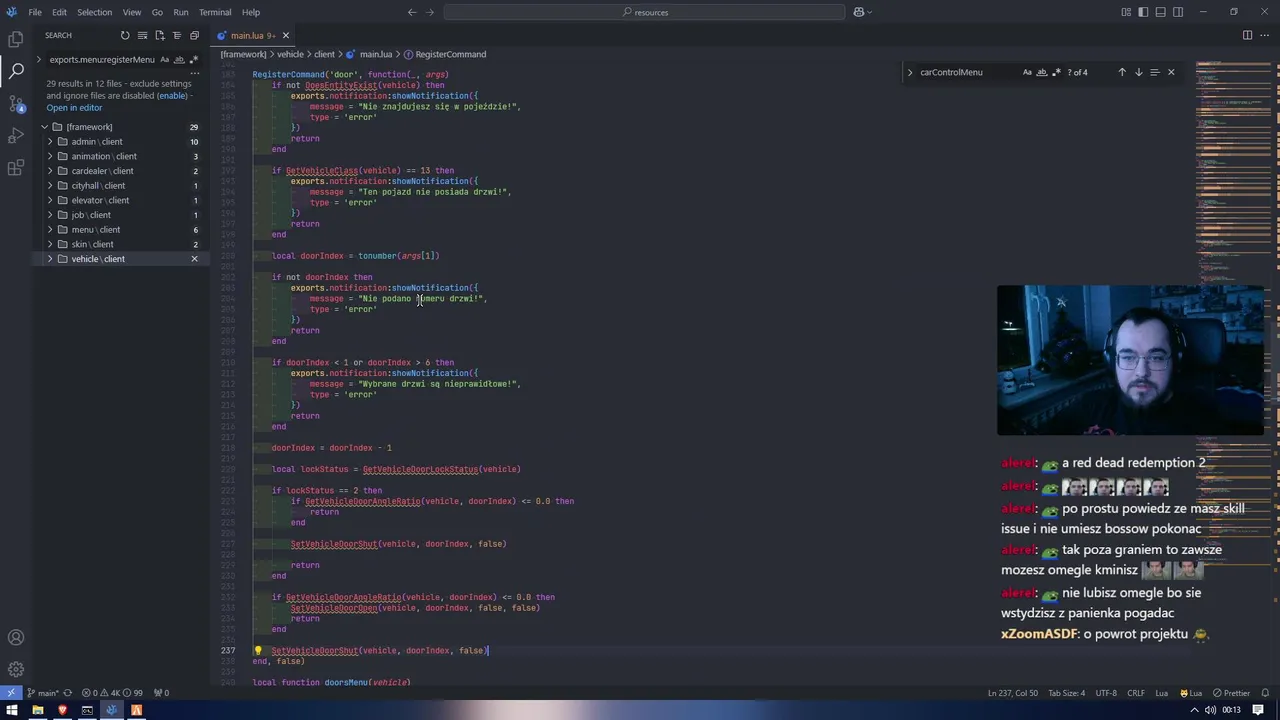Image resolution: width=1280 pixels, height=720 pixels.
Task: Toggle Match Case in sidebar search
Action: (x=165, y=59)
